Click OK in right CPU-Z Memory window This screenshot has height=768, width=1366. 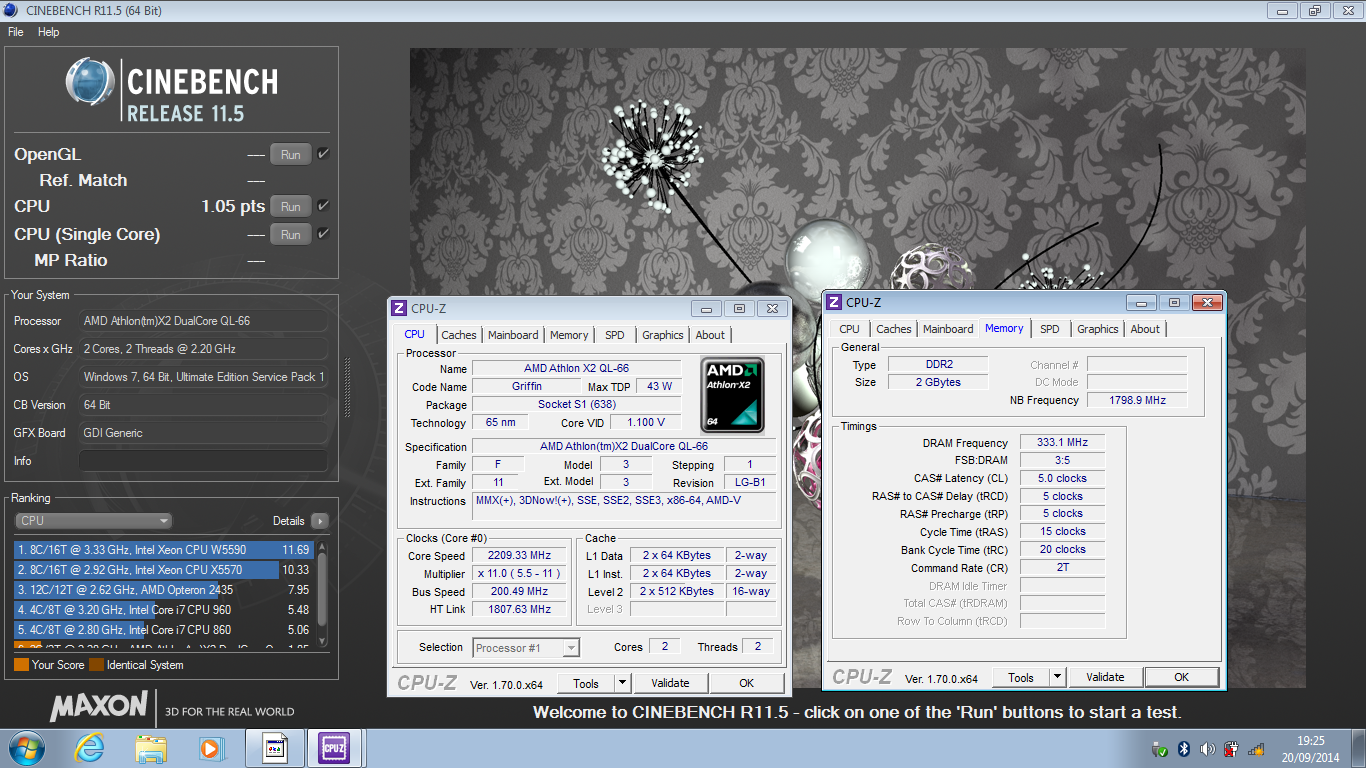1181,677
